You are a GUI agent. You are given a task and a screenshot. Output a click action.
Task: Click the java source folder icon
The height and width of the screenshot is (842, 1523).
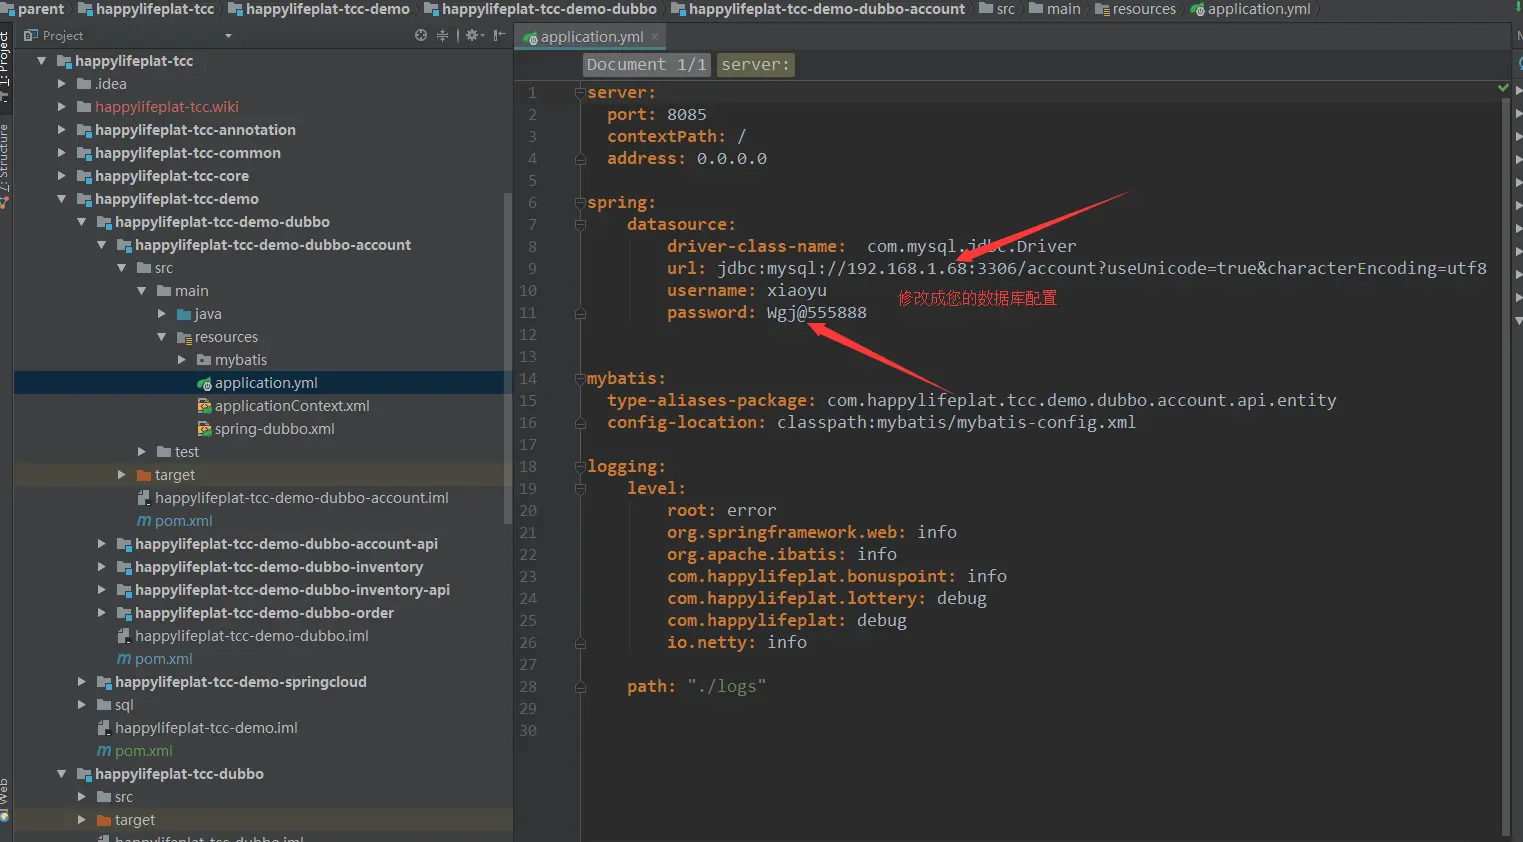[184, 314]
